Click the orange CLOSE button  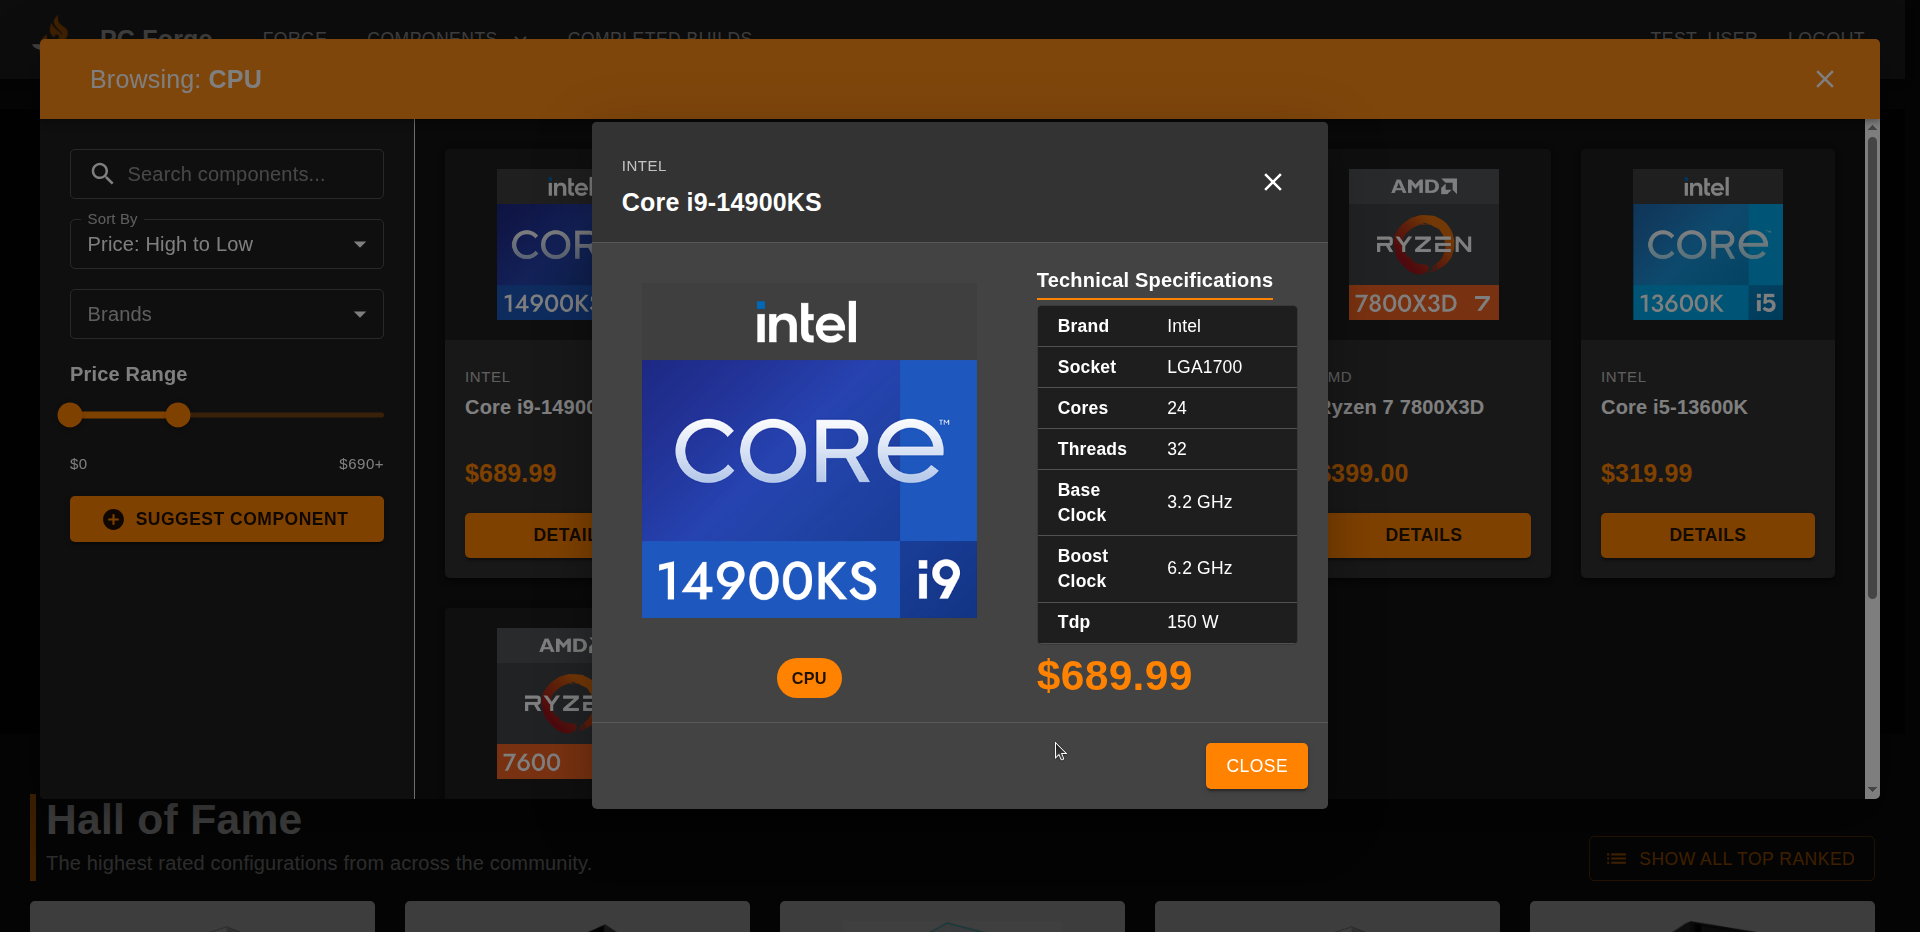point(1256,766)
